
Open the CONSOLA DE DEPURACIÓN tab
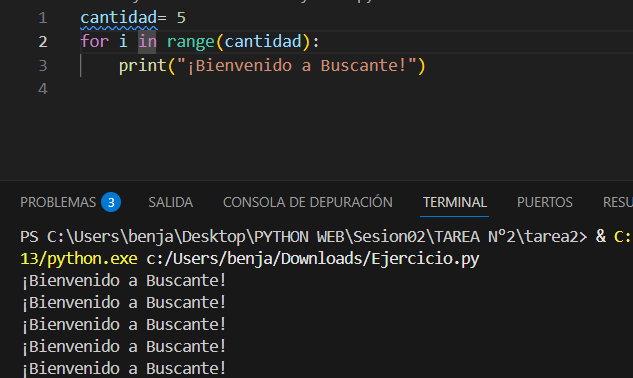click(308, 202)
